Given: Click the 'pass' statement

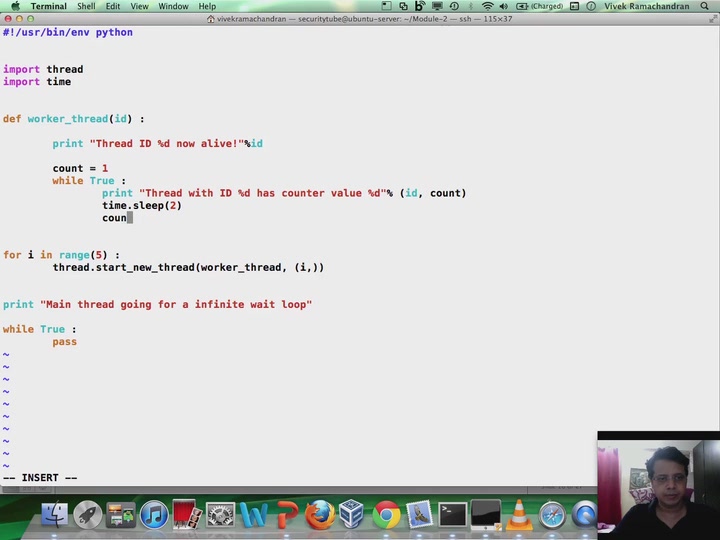Looking at the screenshot, I should 65,342.
